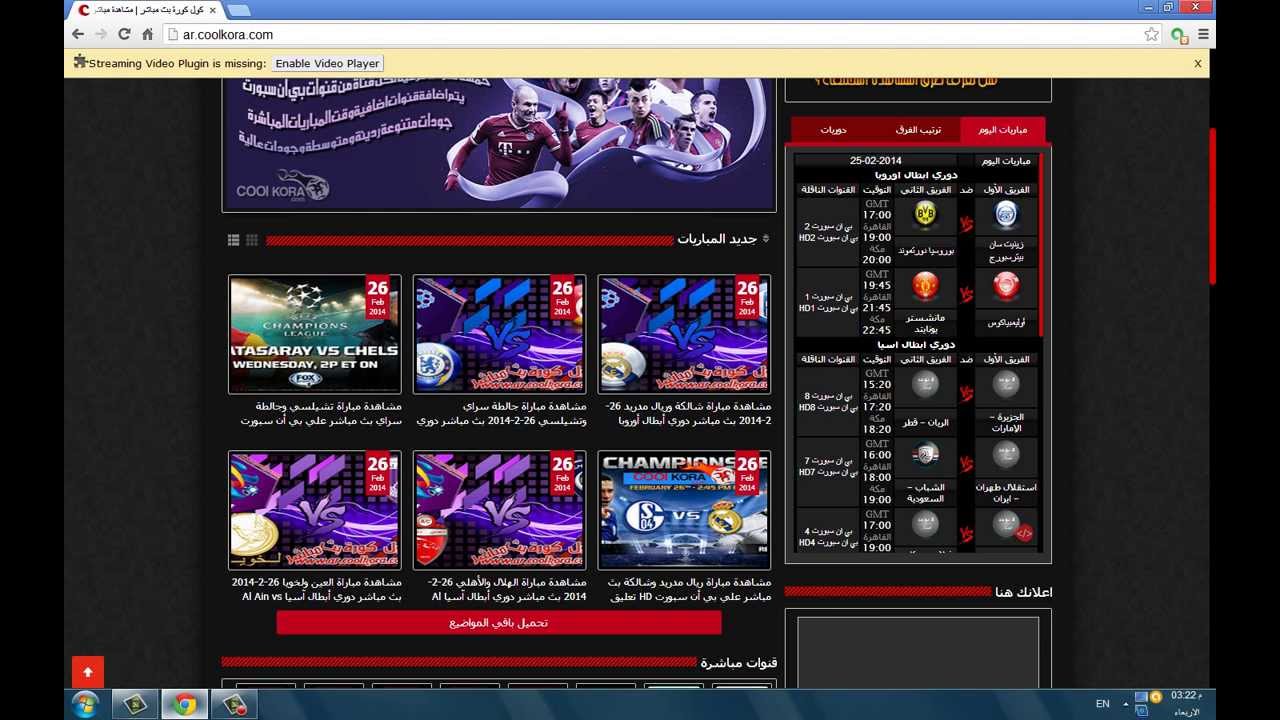This screenshot has width=1280, height=720.
Task: Open the purple thumbnail with Real Madrid crest
Action: (684, 334)
